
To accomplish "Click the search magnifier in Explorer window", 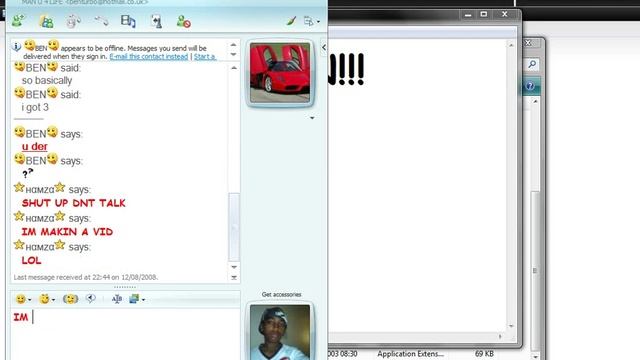I will [532, 64].
